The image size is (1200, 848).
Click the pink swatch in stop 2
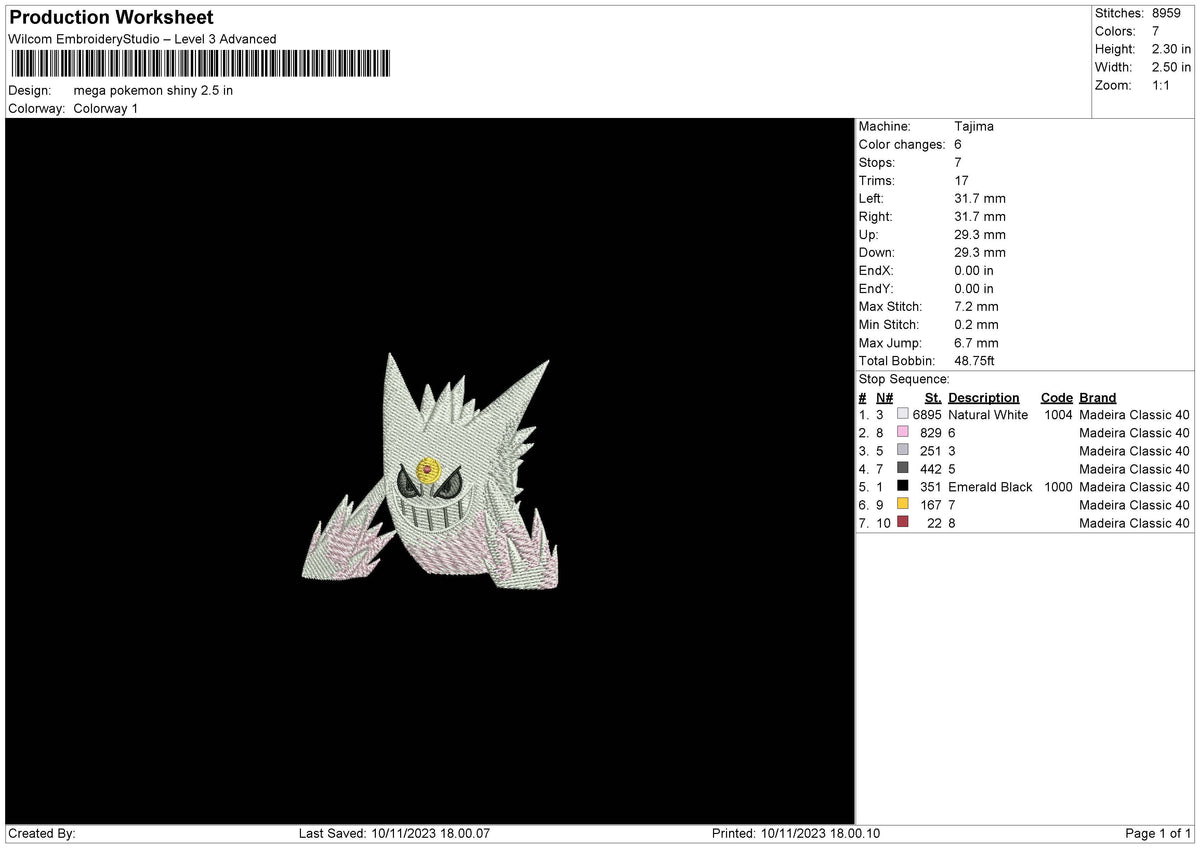(903, 433)
